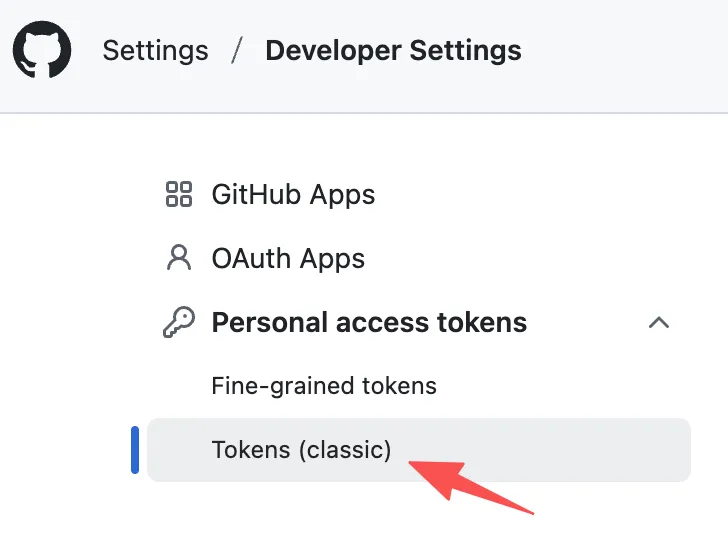Collapse the Personal access tokens chevron
The width and height of the screenshot is (728, 544).
pos(658,322)
